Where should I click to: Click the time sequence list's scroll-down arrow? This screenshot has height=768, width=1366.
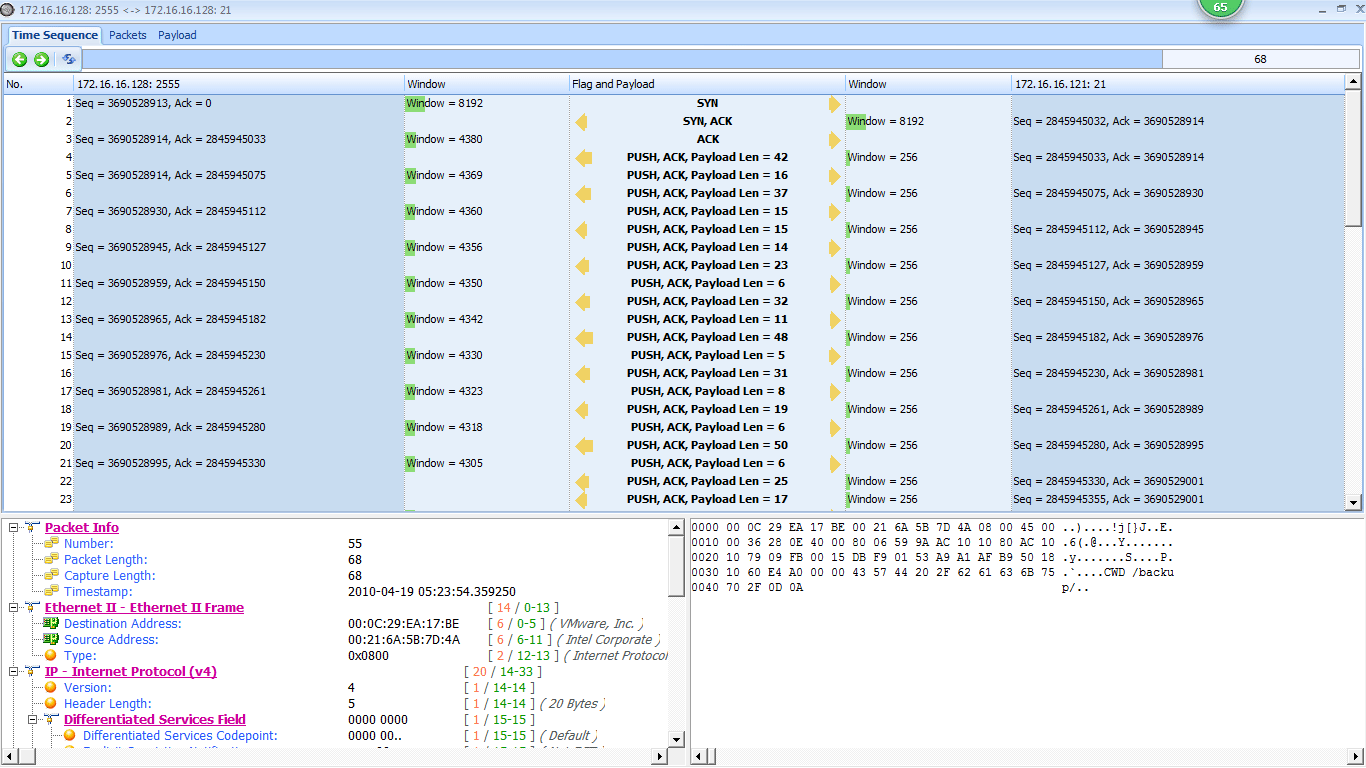click(x=1354, y=503)
